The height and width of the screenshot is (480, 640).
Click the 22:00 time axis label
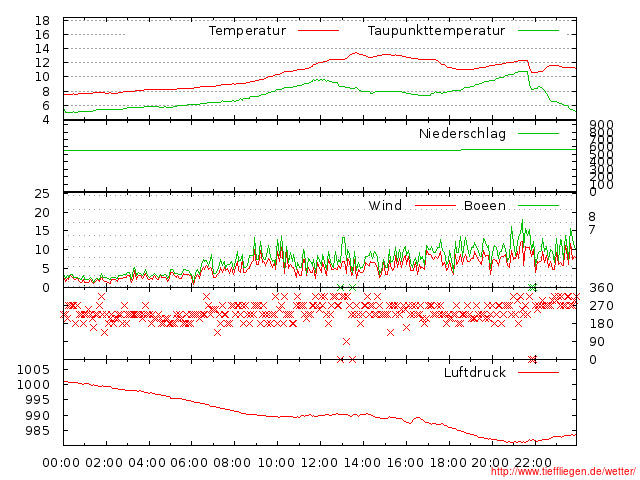point(533,463)
